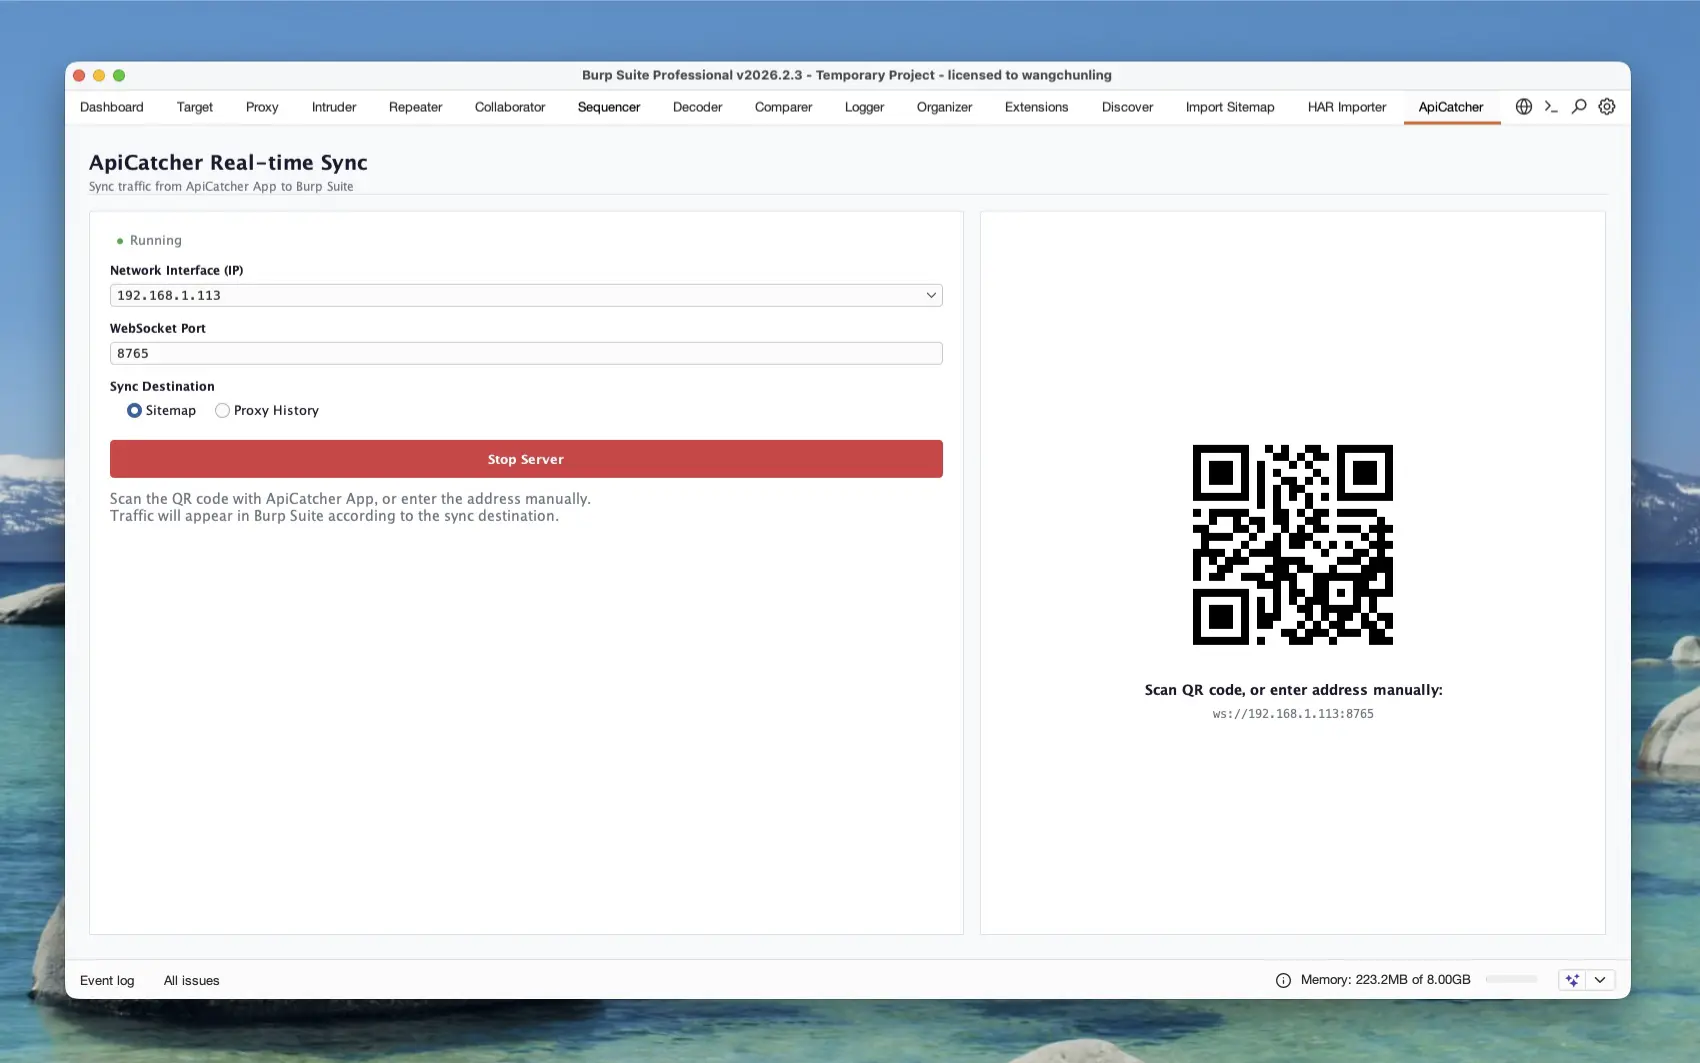
Task: Open All issues in status bar
Action: [x=192, y=981]
